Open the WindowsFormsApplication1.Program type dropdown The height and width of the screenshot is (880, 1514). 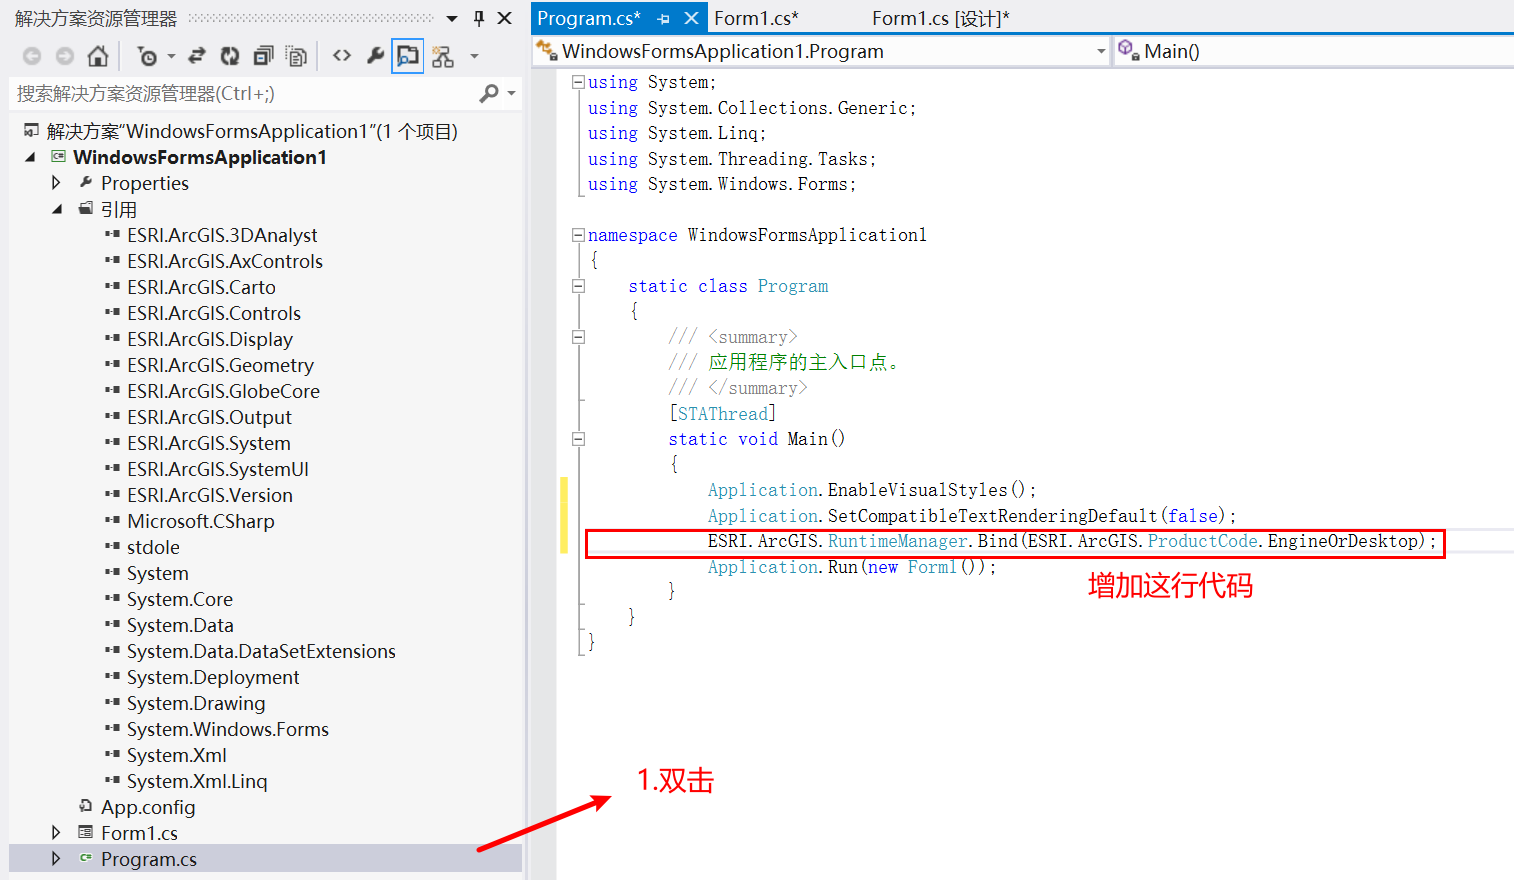tap(1100, 50)
